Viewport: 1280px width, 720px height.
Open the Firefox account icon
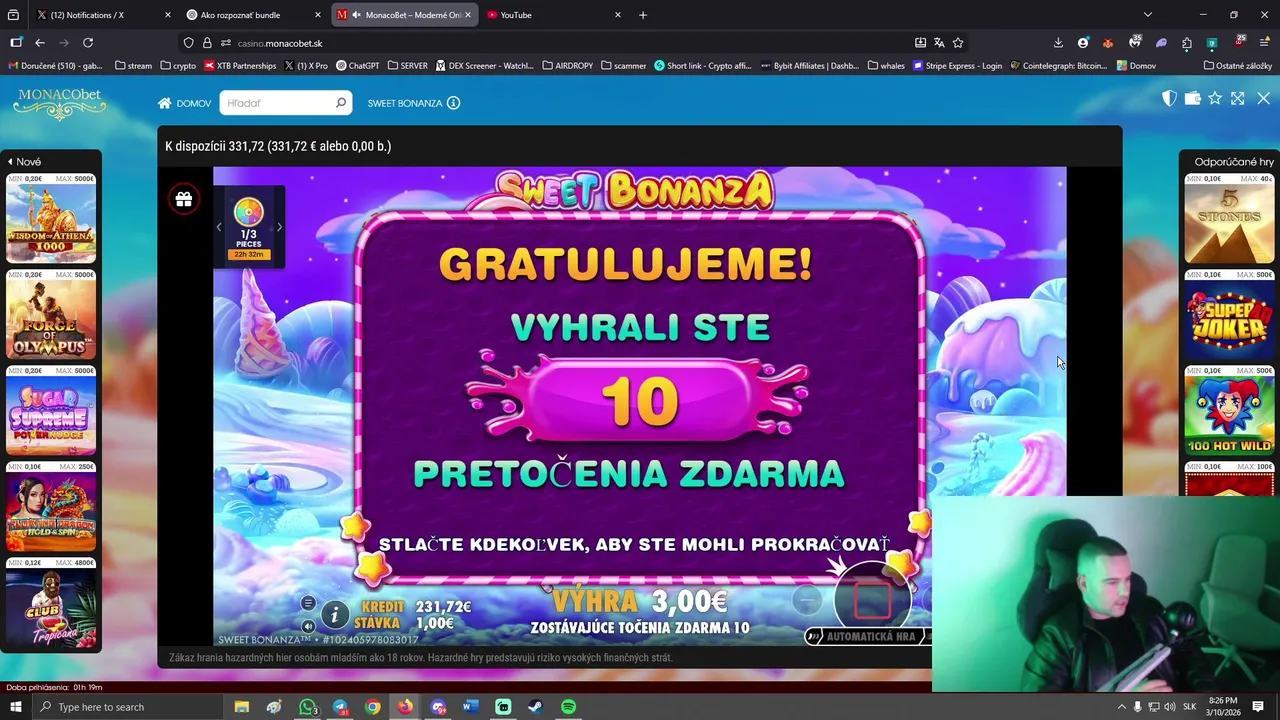pos(1083,43)
